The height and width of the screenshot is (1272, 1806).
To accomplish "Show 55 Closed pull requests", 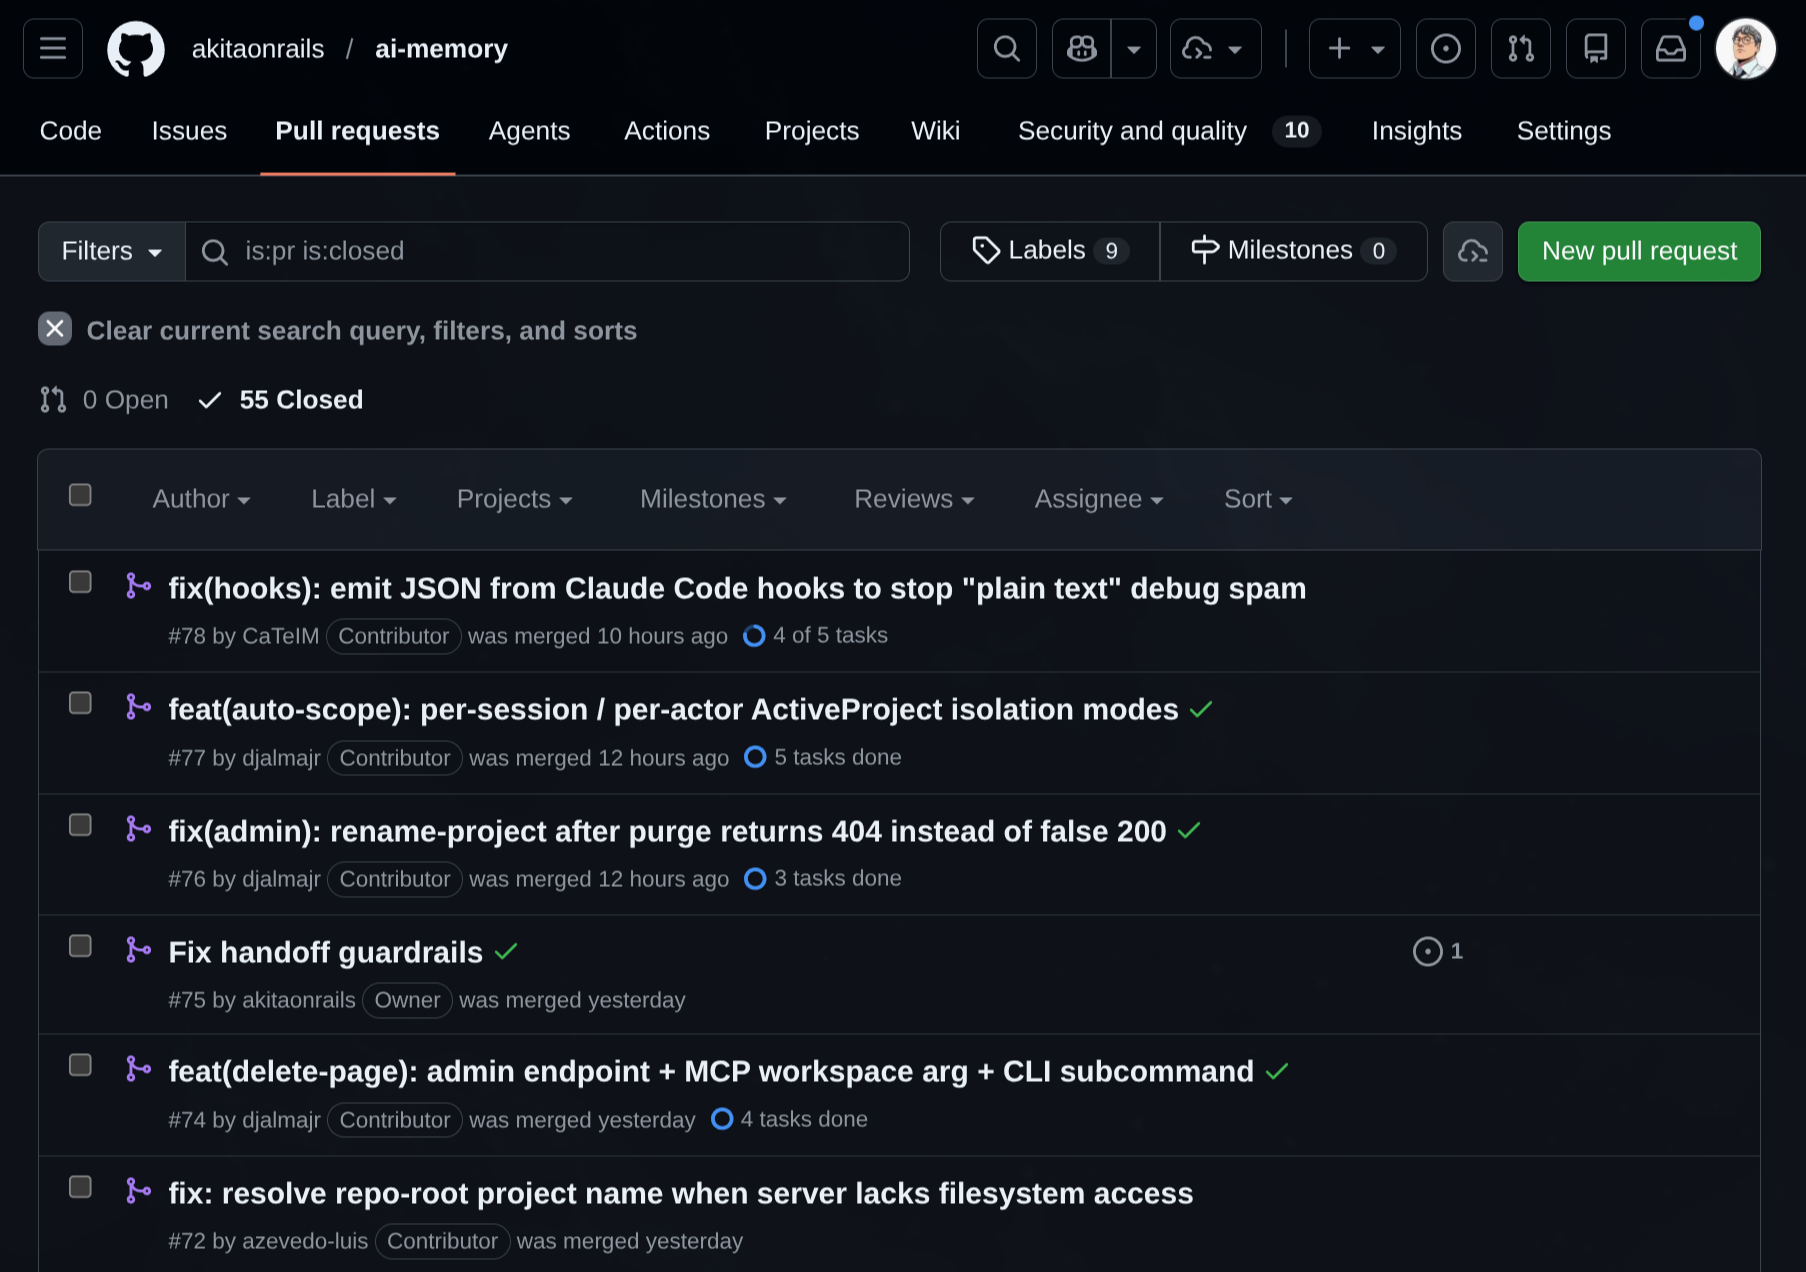I will pyautogui.click(x=281, y=400).
